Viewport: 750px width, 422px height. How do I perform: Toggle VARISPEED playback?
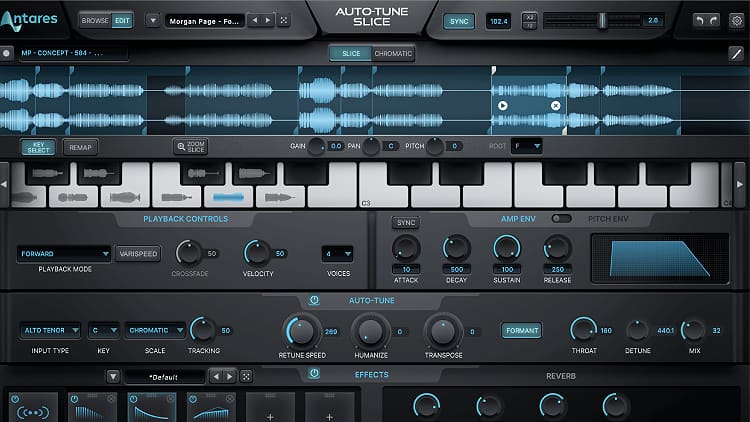138,254
